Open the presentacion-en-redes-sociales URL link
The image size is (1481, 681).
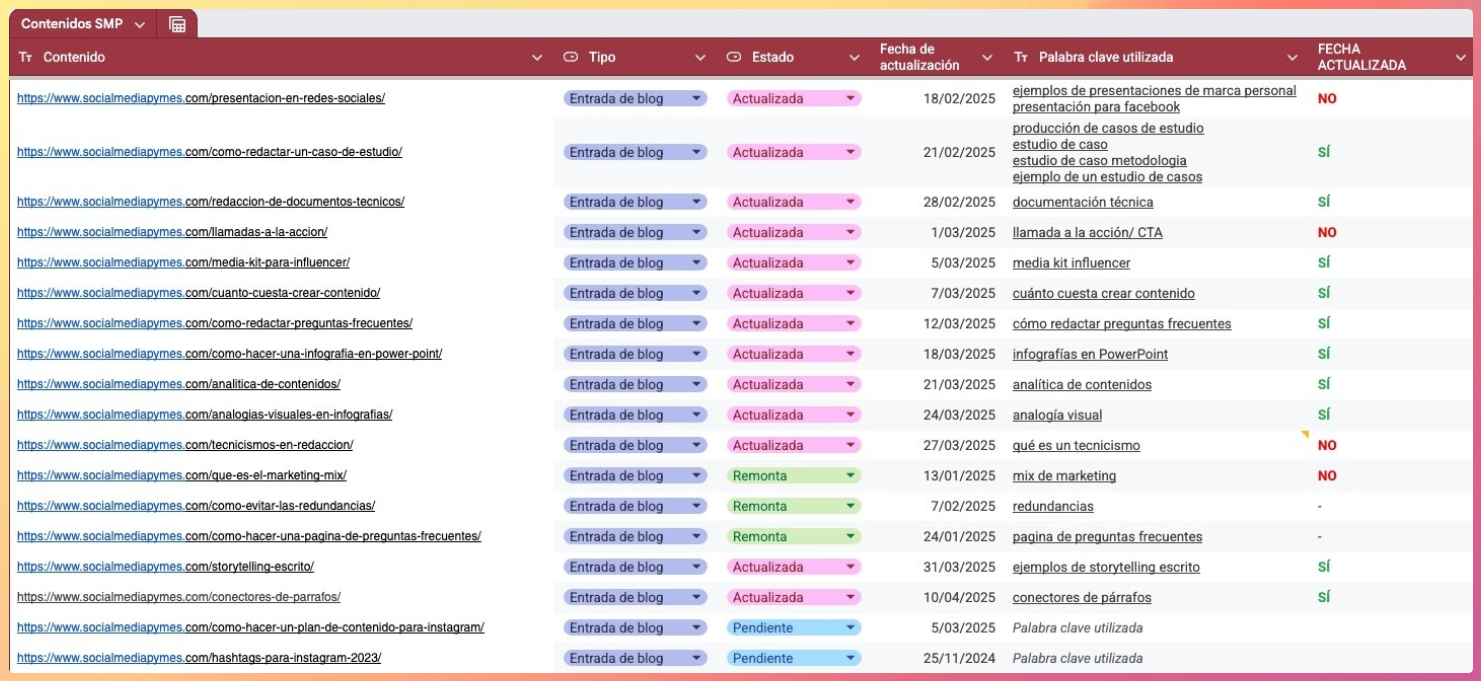[200, 98]
